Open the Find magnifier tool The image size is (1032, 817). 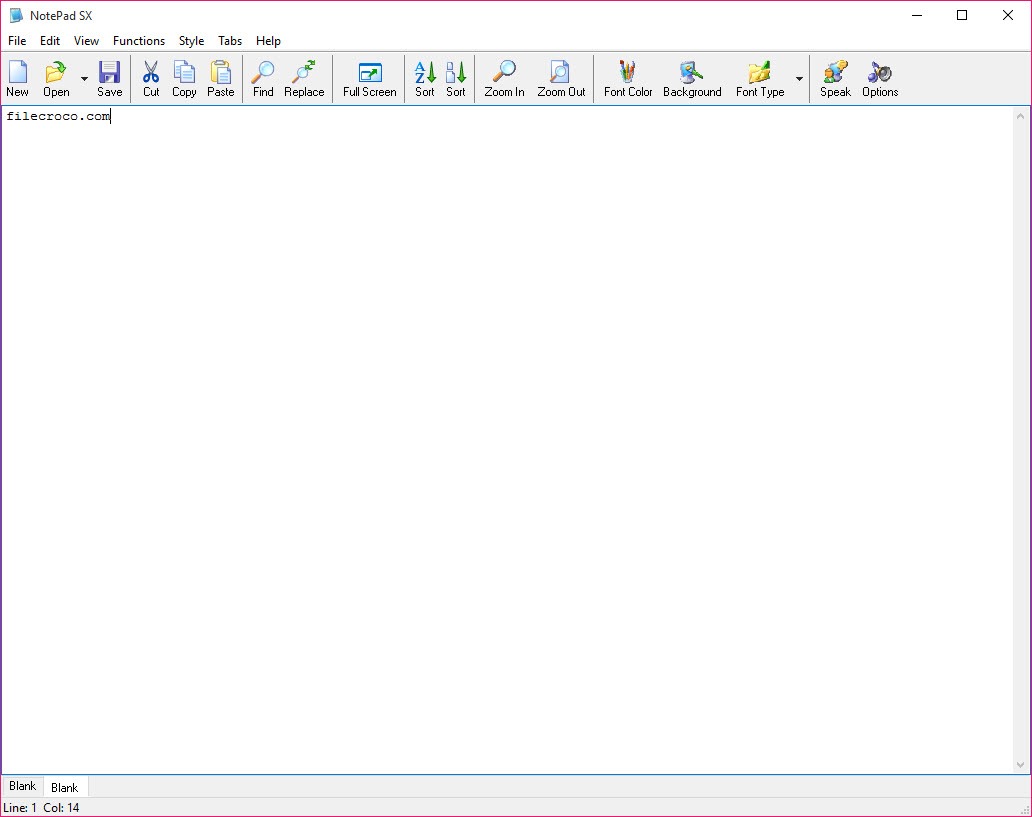[x=263, y=78]
